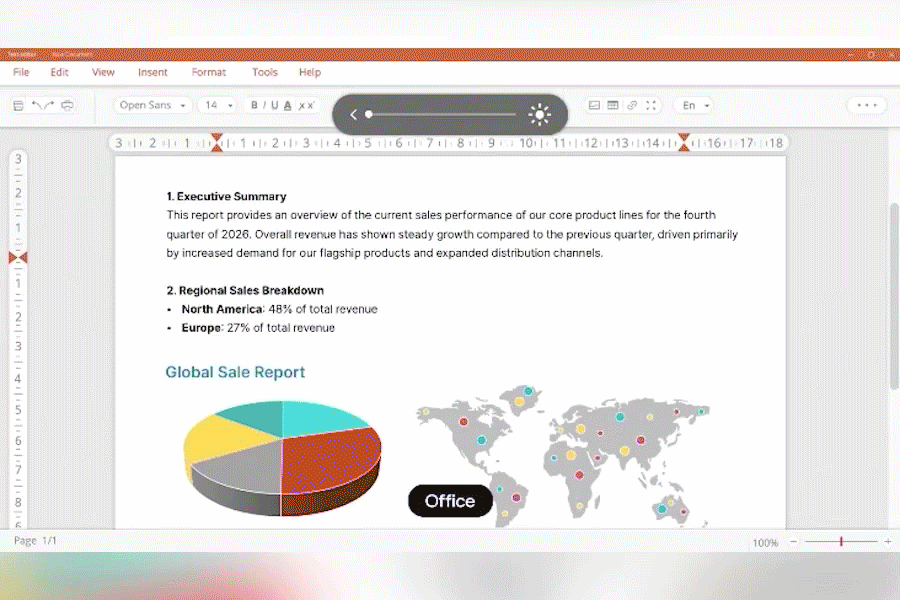
Task: Click the save document icon
Action: coord(18,106)
